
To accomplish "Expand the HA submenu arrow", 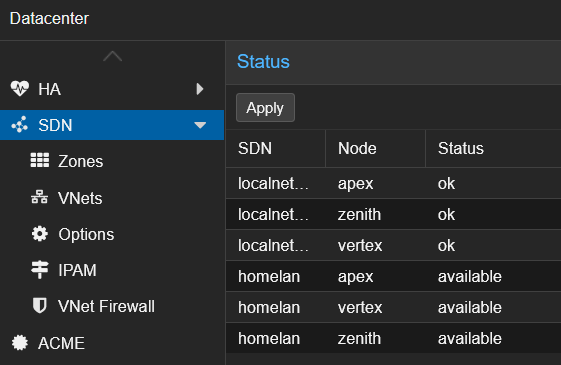I will tap(200, 89).
